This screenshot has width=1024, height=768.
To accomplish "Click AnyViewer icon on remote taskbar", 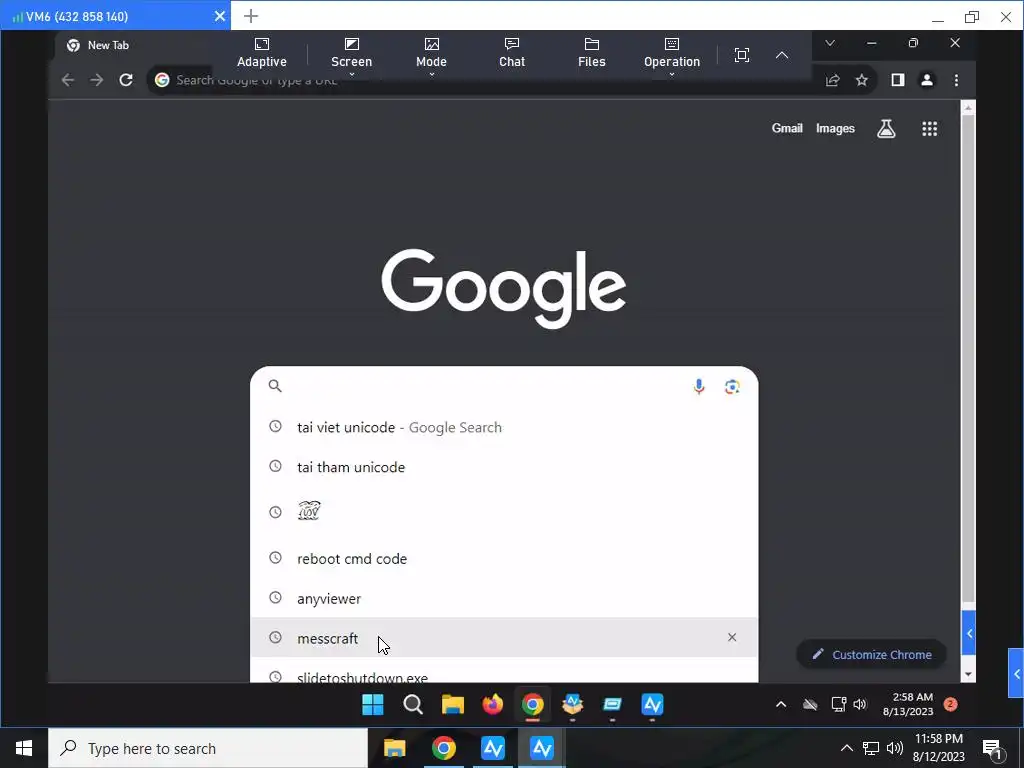I will point(652,705).
